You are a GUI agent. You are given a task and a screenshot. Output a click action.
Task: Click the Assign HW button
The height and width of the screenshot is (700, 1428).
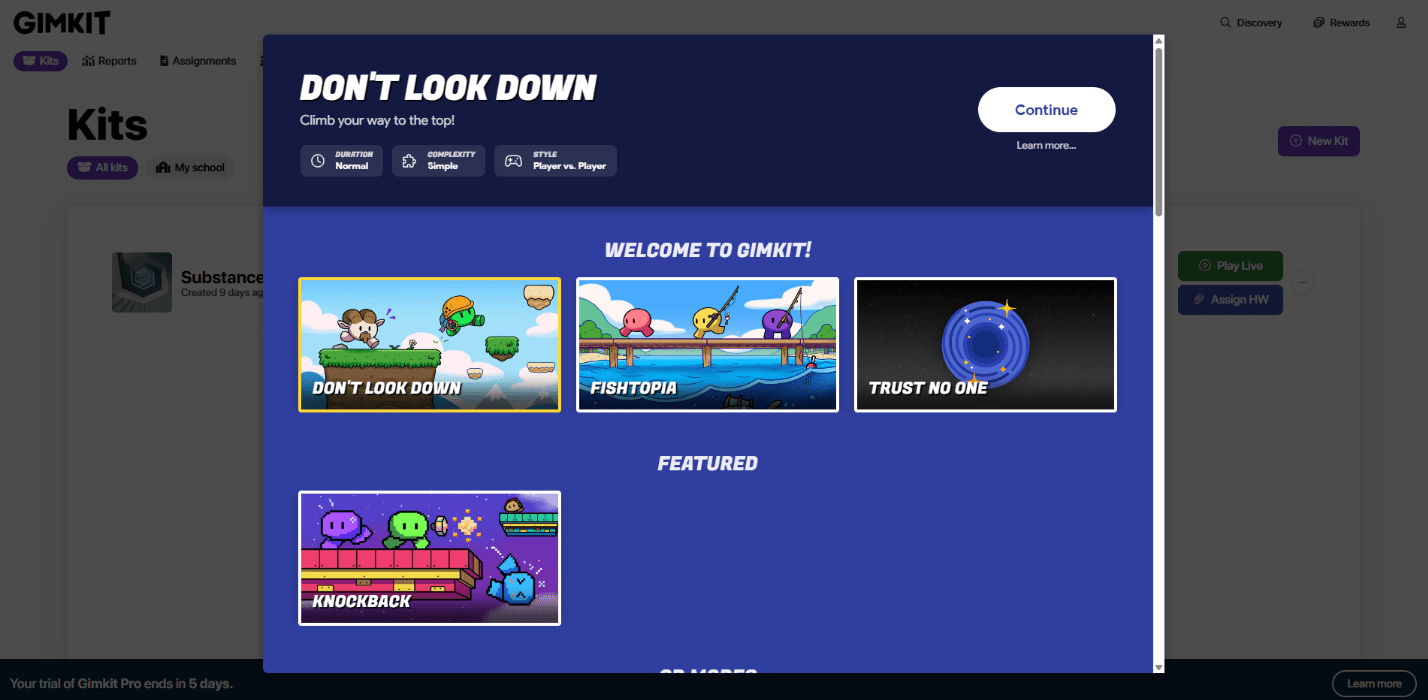[1230, 300]
